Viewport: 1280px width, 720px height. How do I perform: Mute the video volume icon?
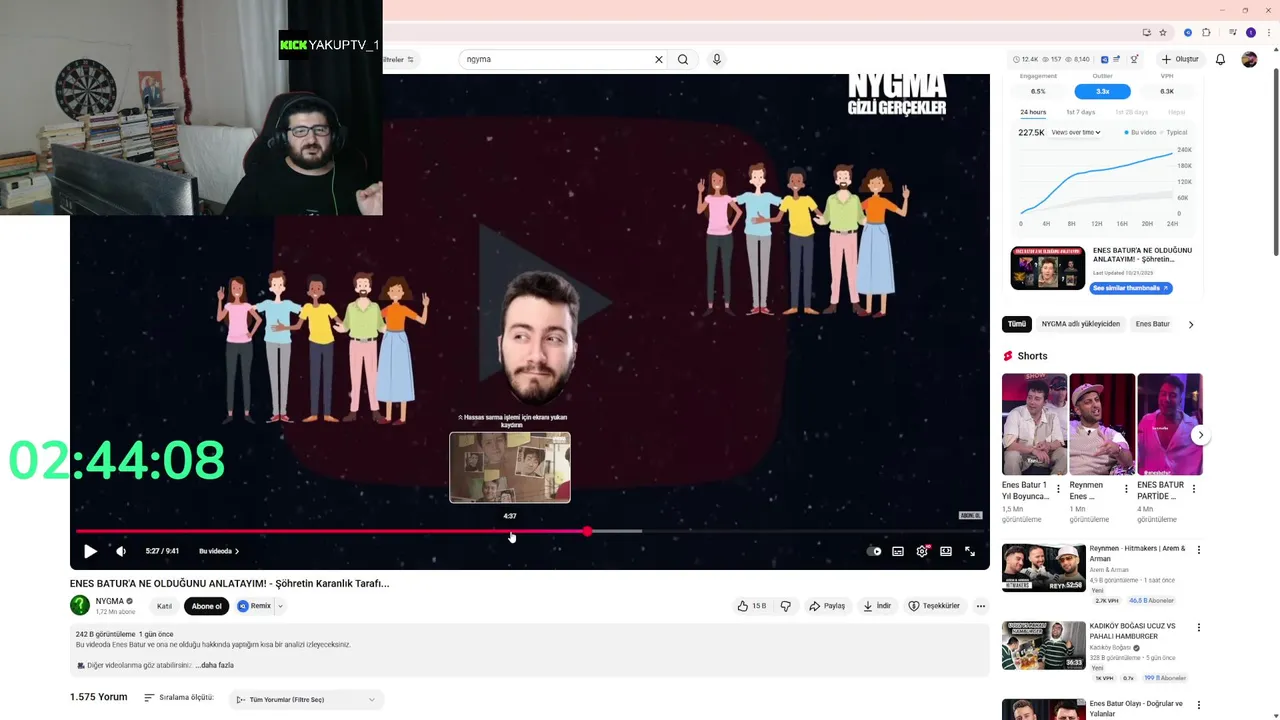[x=121, y=551]
